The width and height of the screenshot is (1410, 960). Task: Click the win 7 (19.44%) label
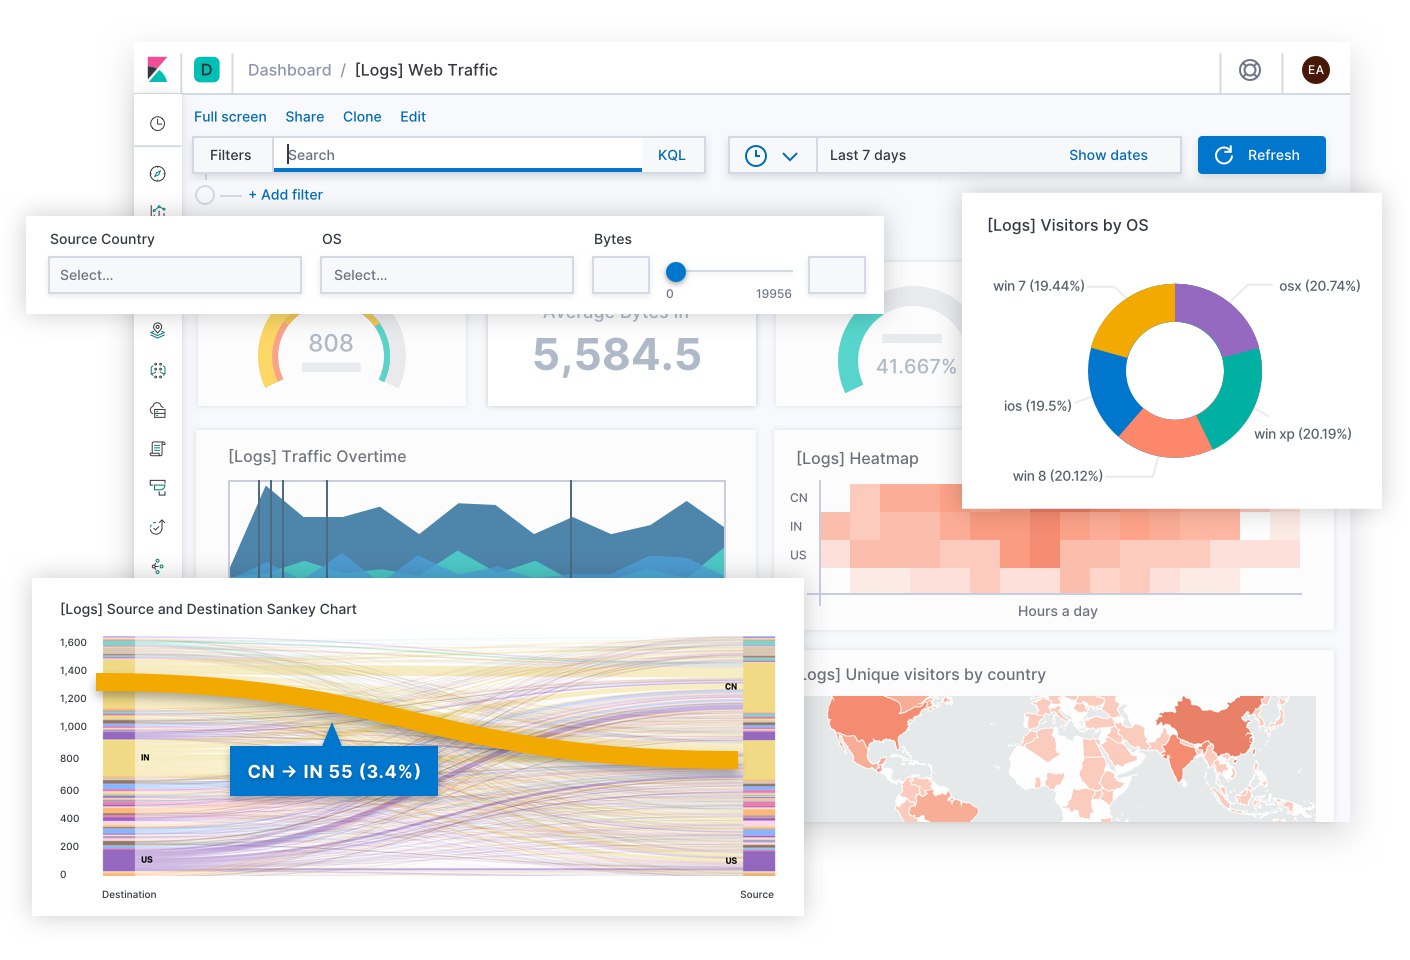(x=1039, y=286)
